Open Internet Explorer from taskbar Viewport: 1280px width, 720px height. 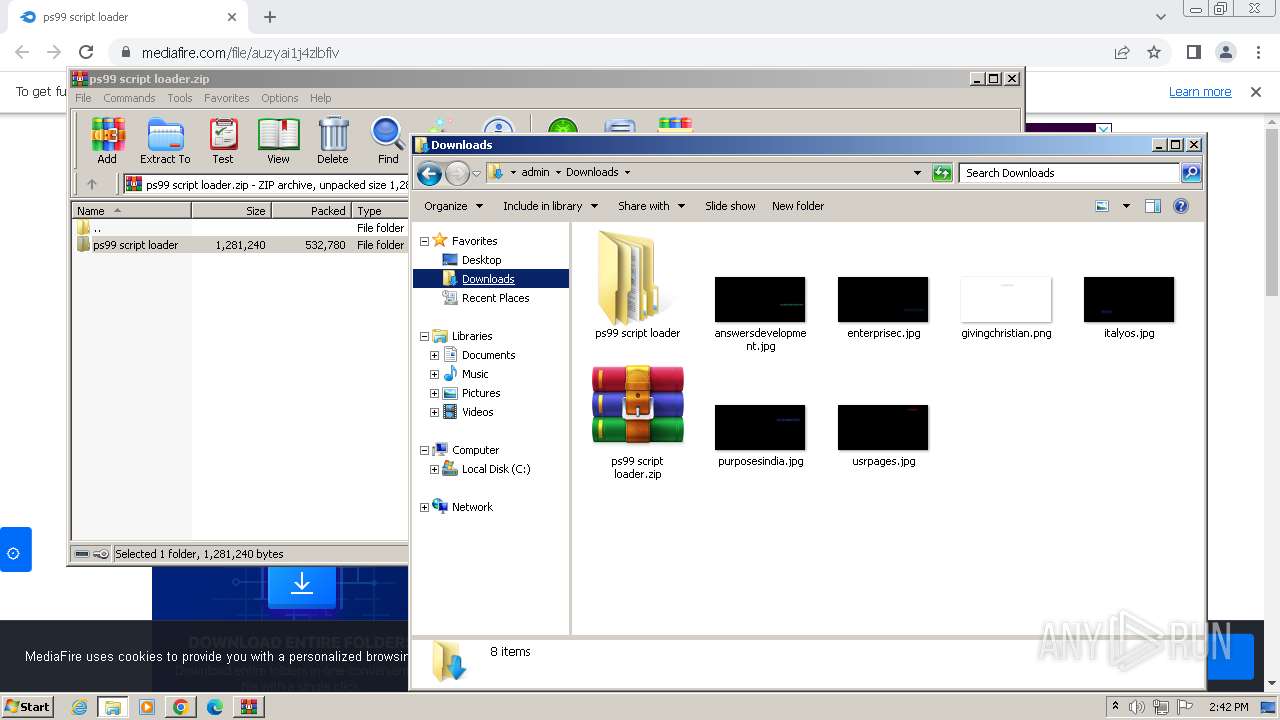click(x=80, y=707)
